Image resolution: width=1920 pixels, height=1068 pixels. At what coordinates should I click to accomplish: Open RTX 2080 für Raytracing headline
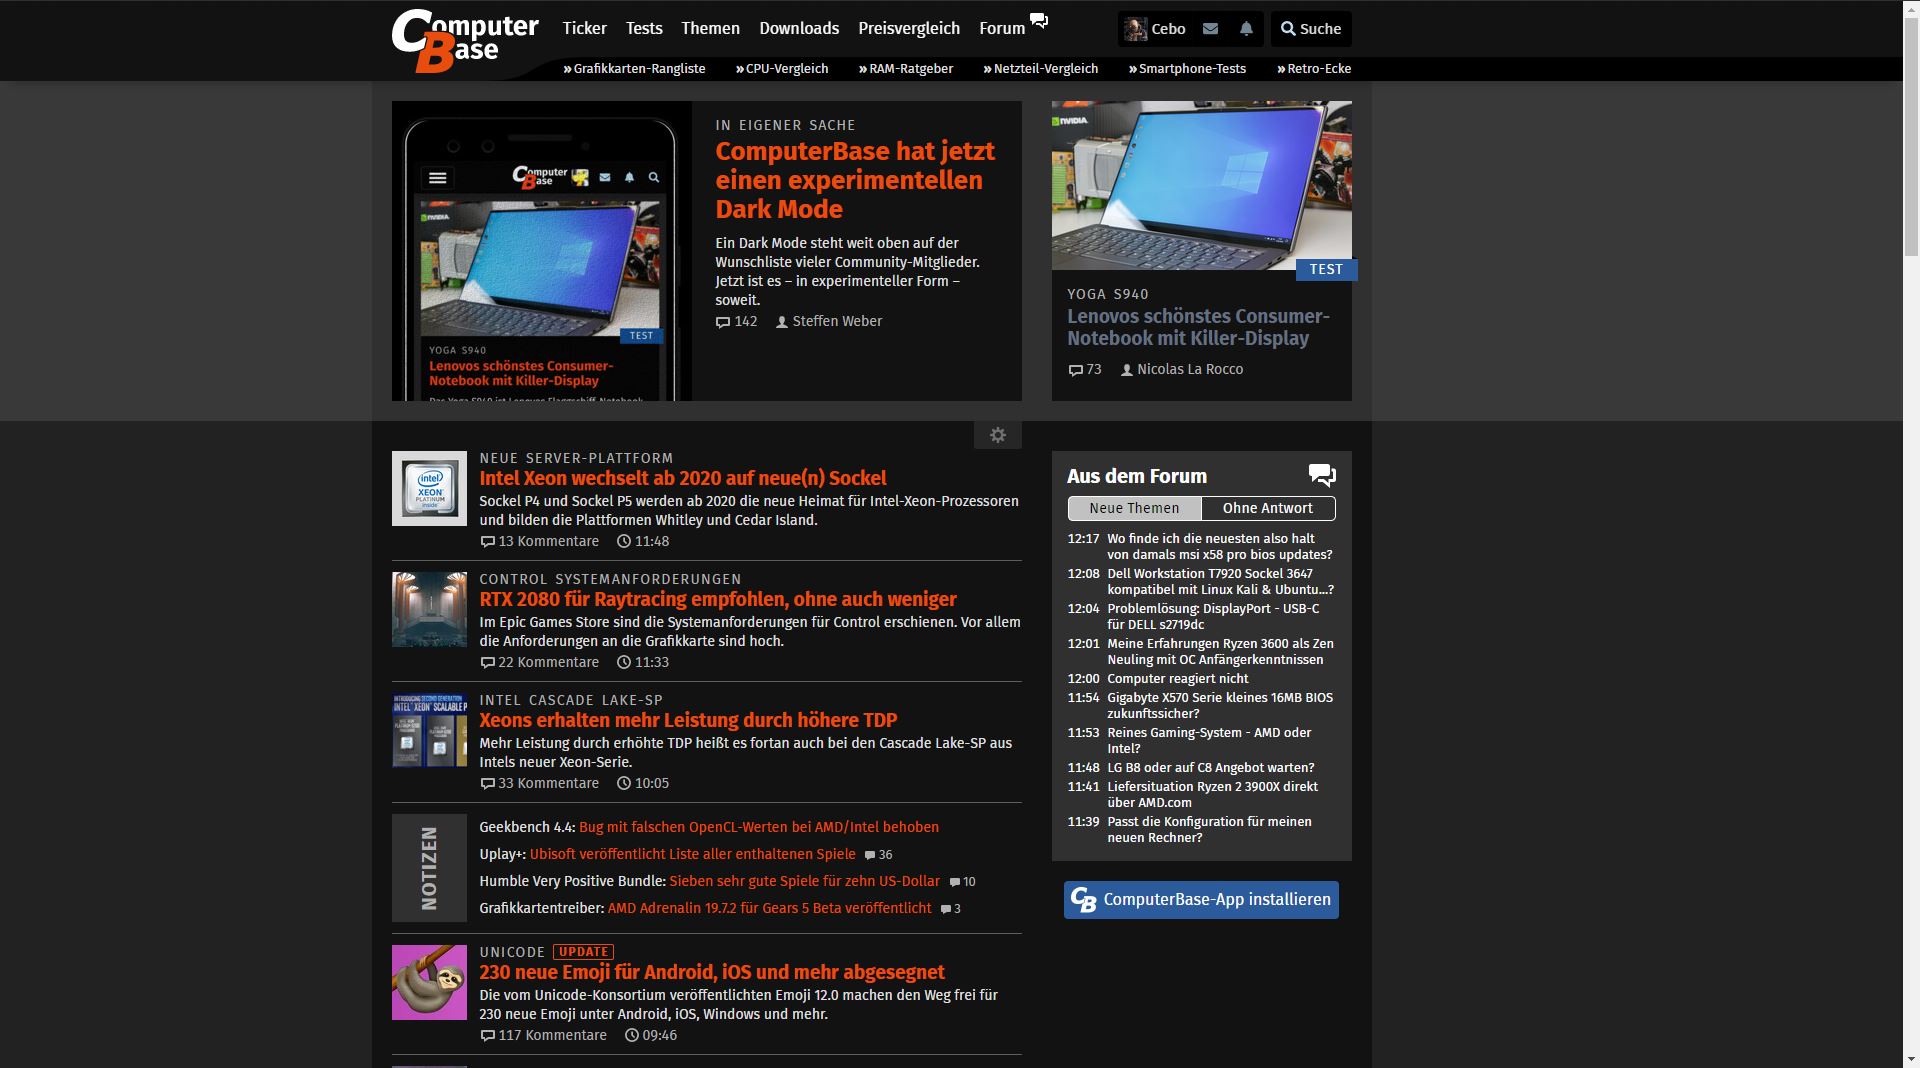pos(718,599)
